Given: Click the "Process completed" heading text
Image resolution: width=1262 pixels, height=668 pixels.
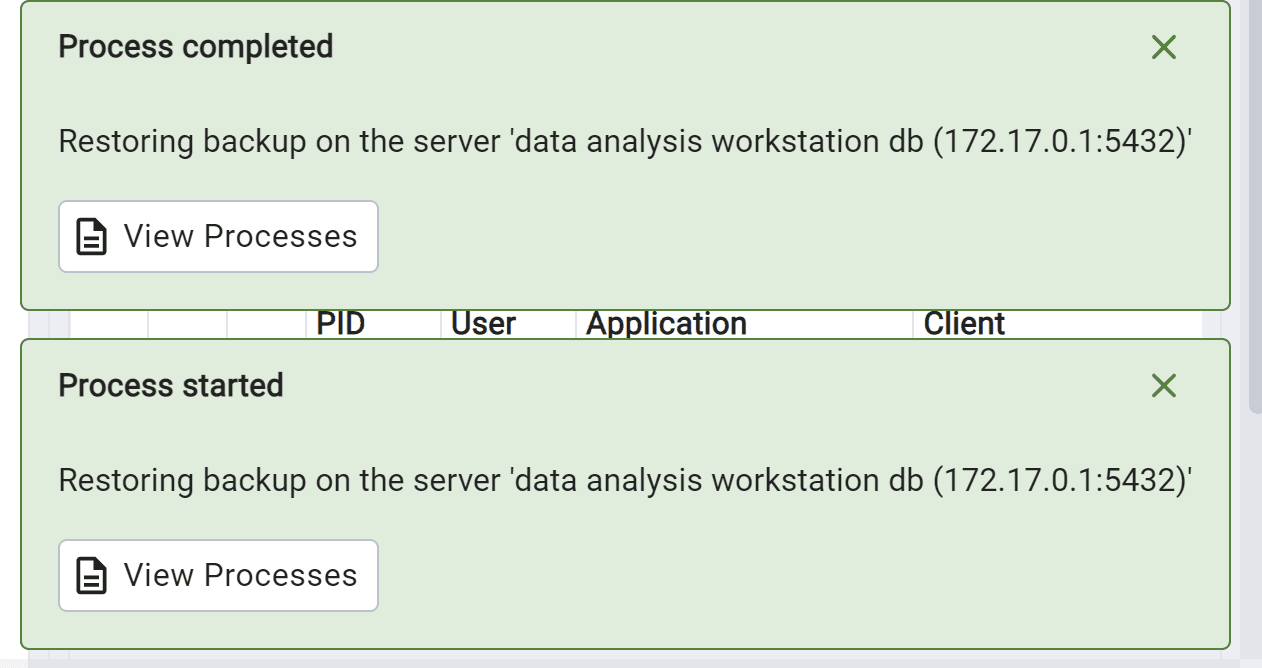Looking at the screenshot, I should click(x=196, y=47).
